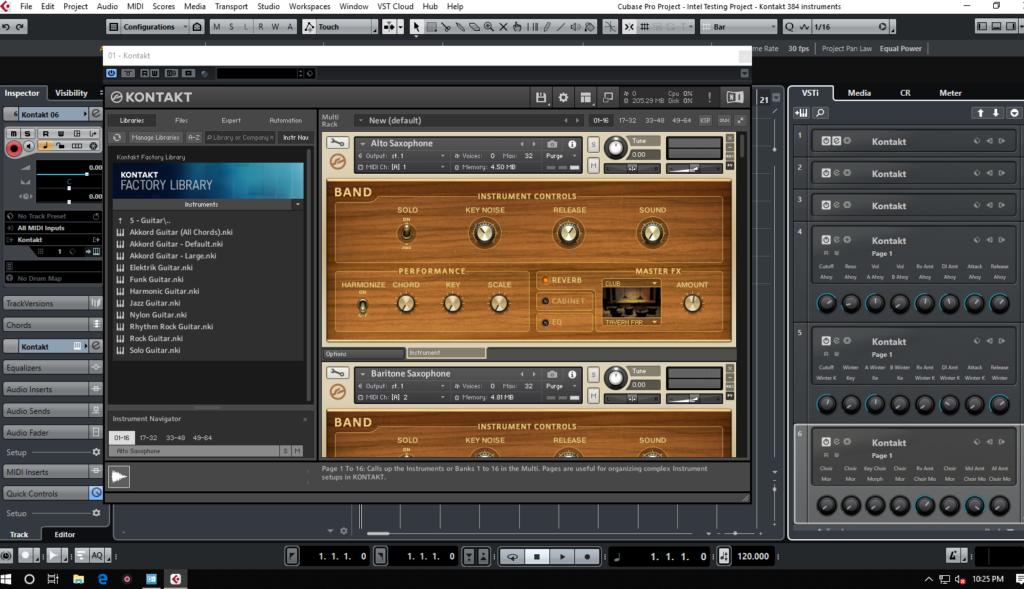Image resolution: width=1024 pixels, height=589 pixels.
Task: Open the Club reverb type dropdown
Action: tap(630, 283)
